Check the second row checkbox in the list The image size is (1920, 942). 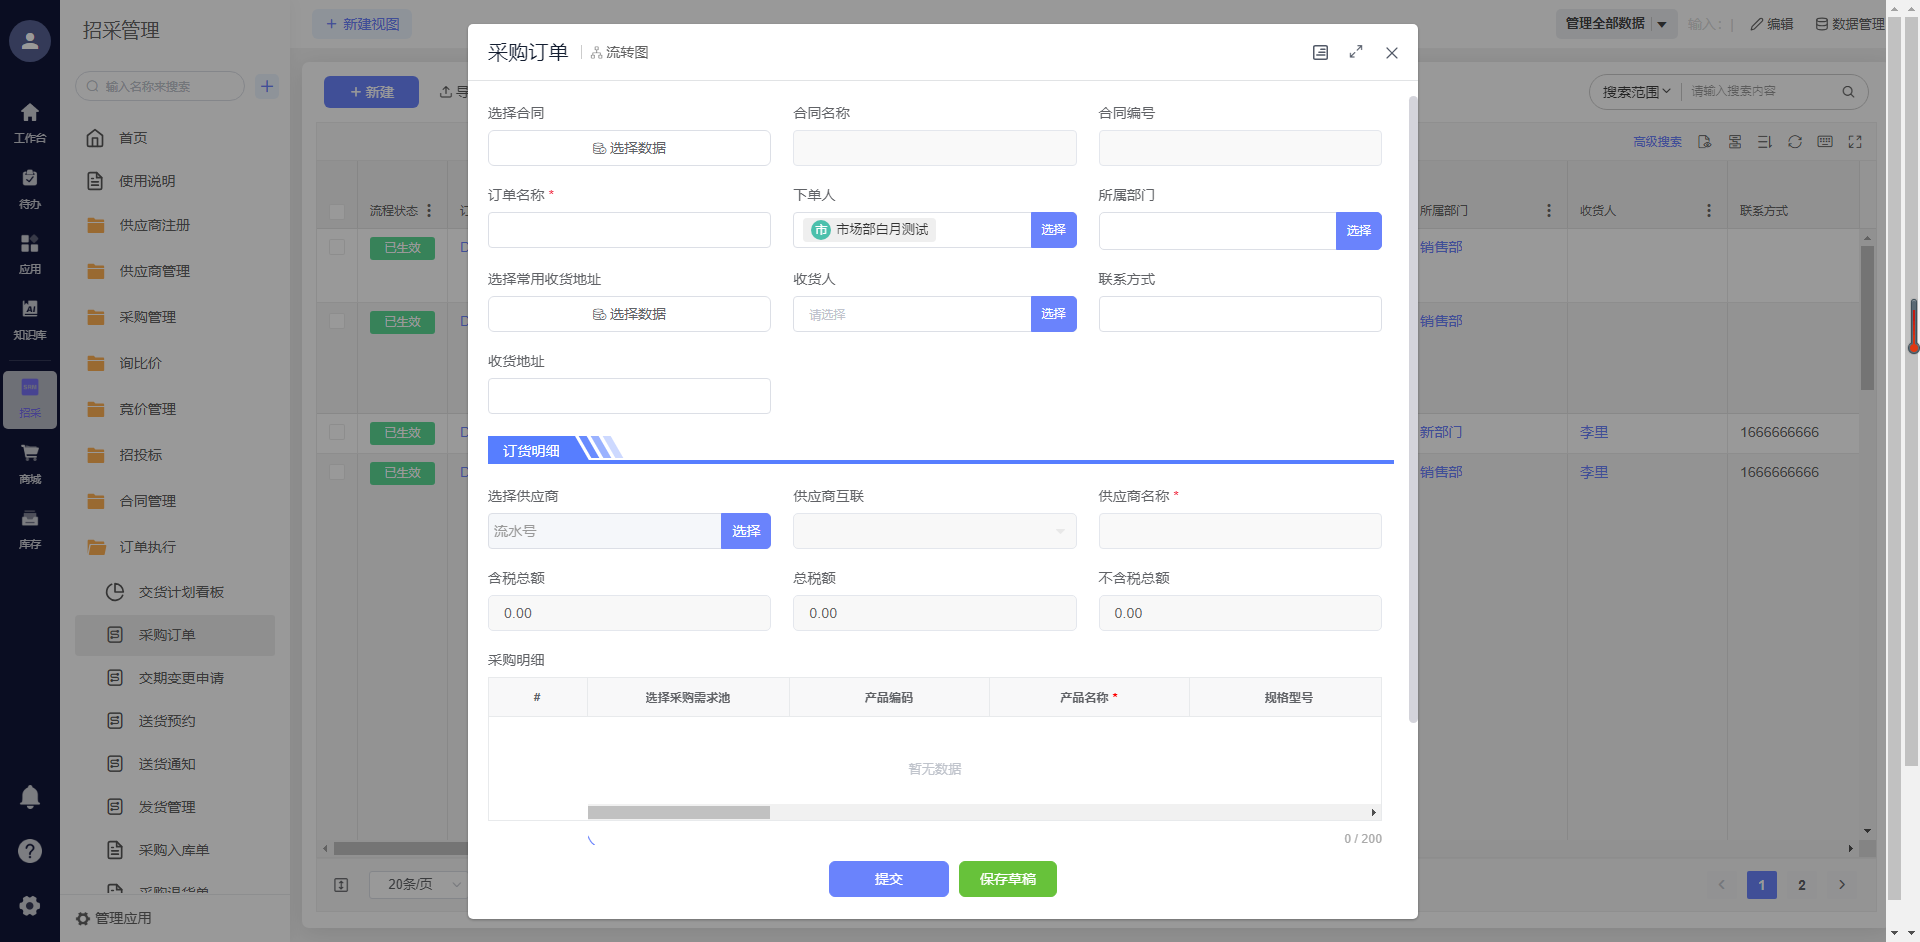tap(337, 321)
